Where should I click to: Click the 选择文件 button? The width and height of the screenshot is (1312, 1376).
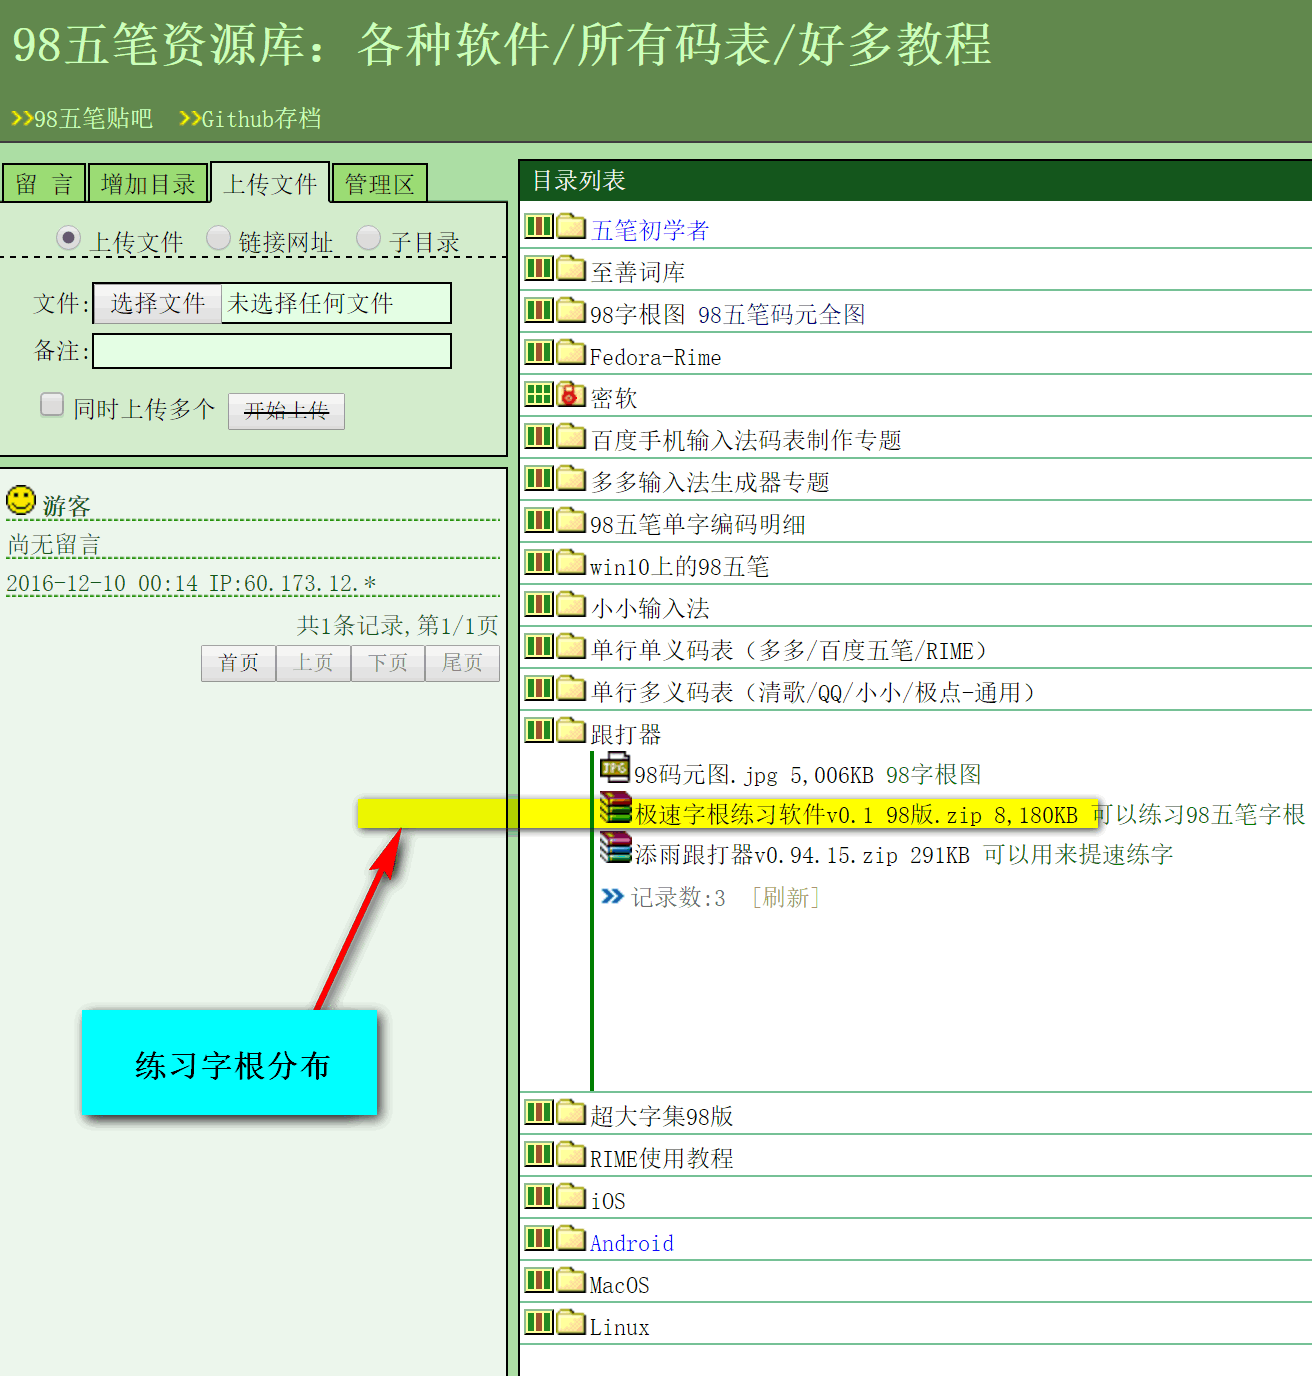157,303
